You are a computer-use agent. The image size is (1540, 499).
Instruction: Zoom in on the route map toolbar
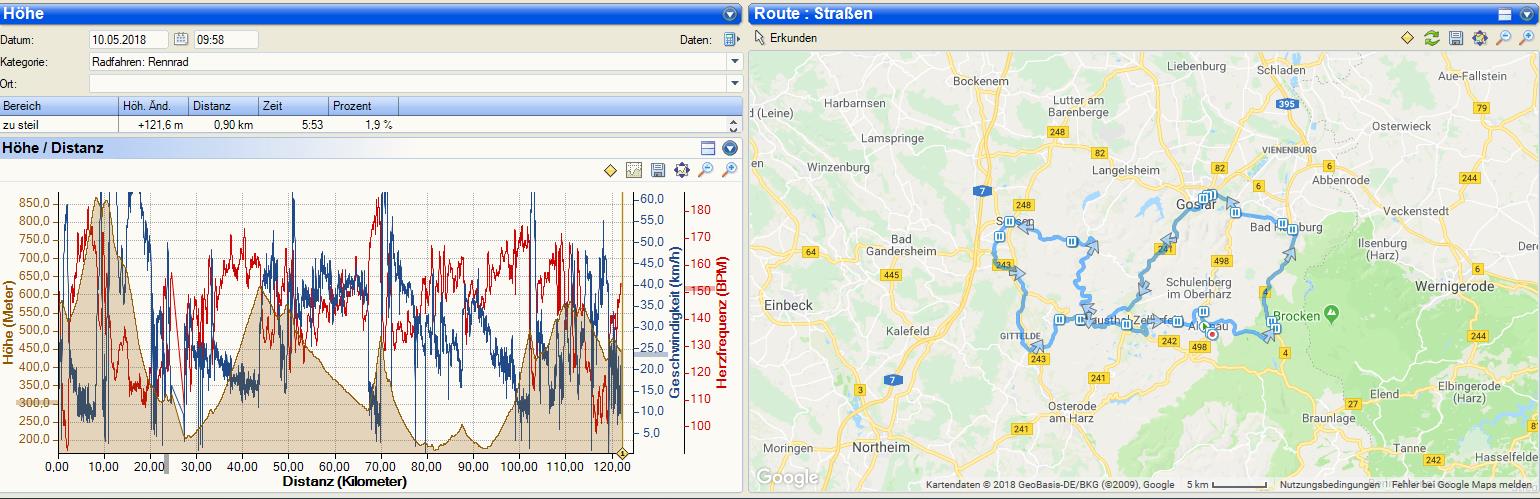click(x=1526, y=38)
